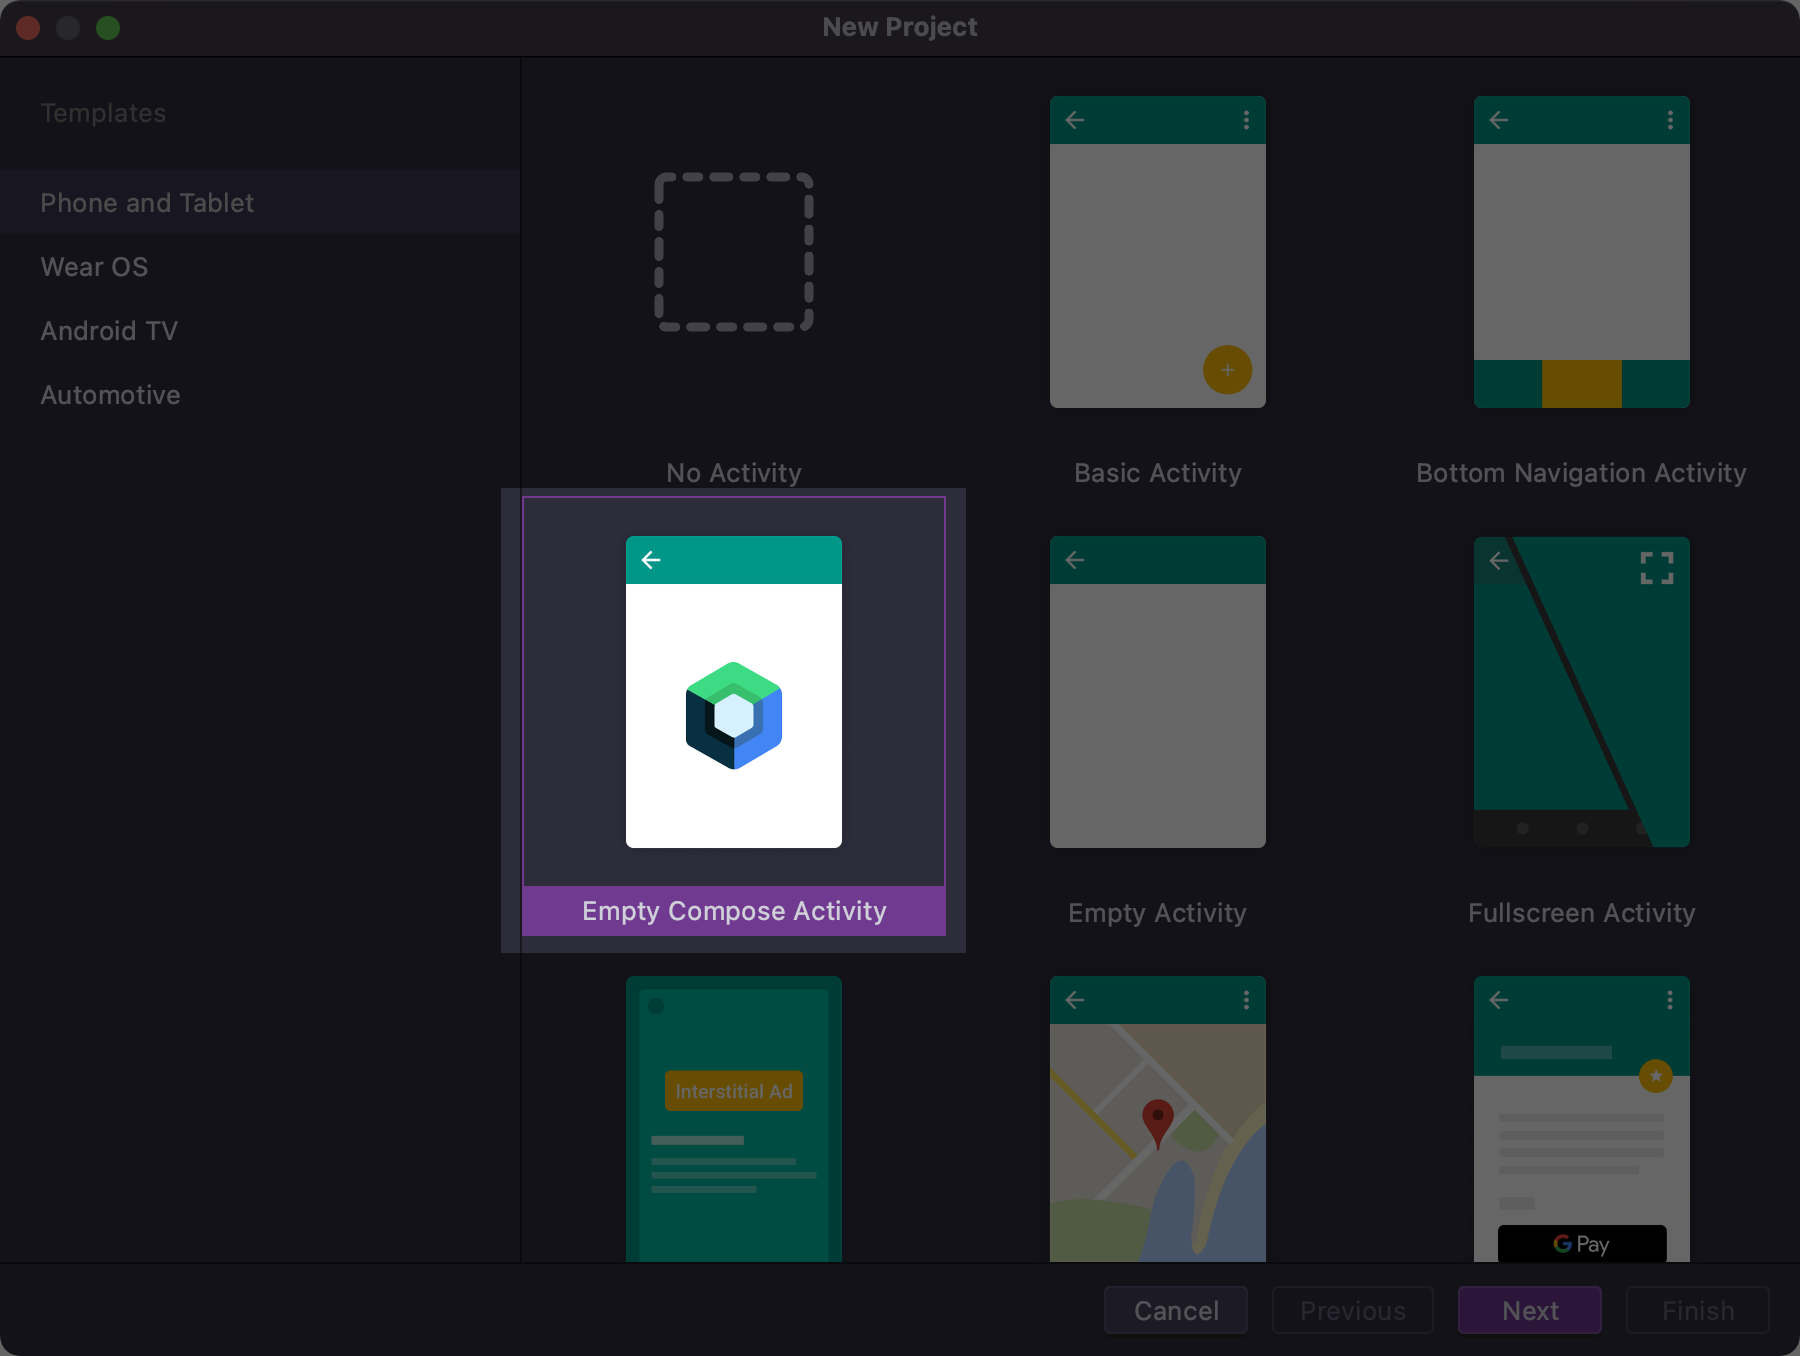Click the yellow plus FAB in Basic Activity
The width and height of the screenshot is (1800, 1356).
coord(1228,370)
